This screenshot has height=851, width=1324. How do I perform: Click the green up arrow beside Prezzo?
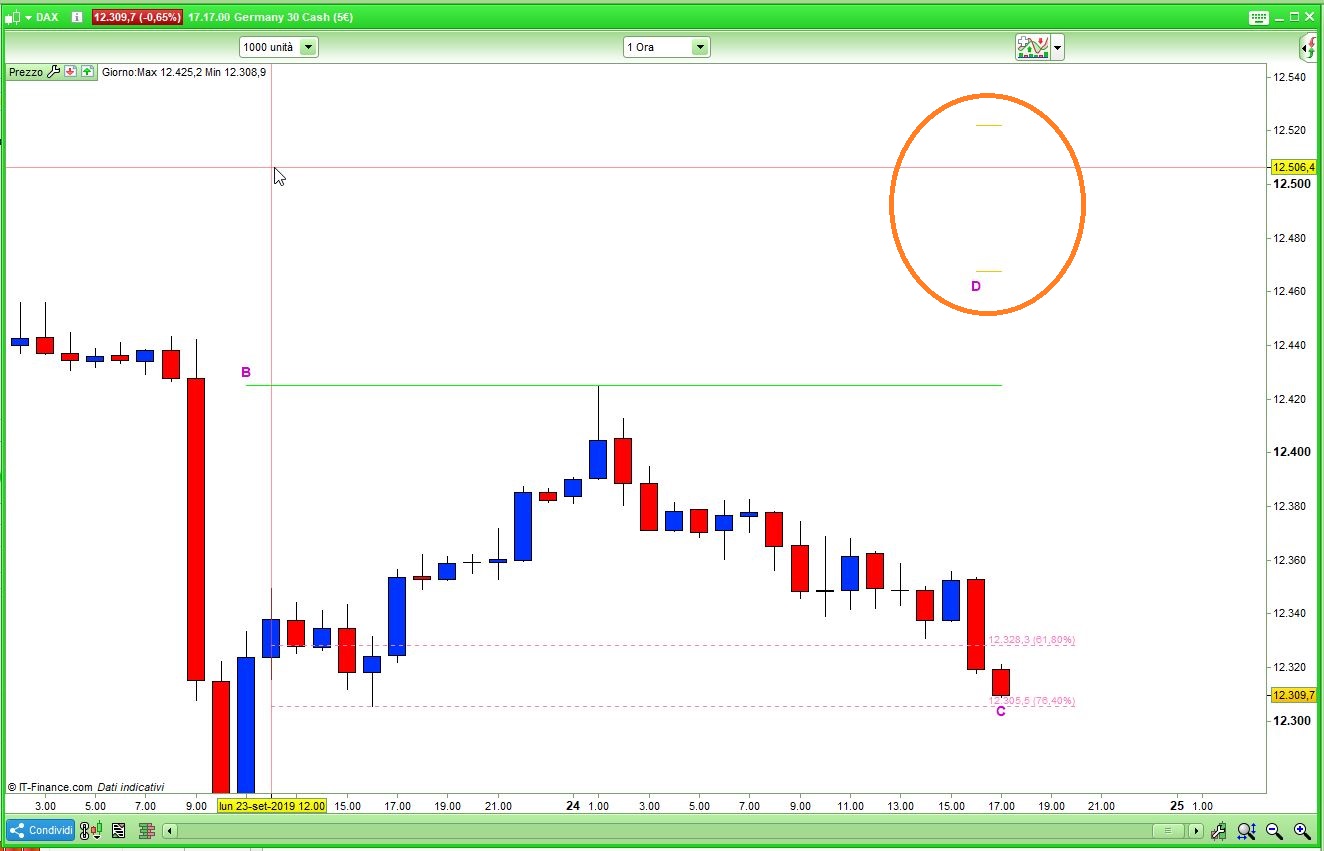[87, 71]
